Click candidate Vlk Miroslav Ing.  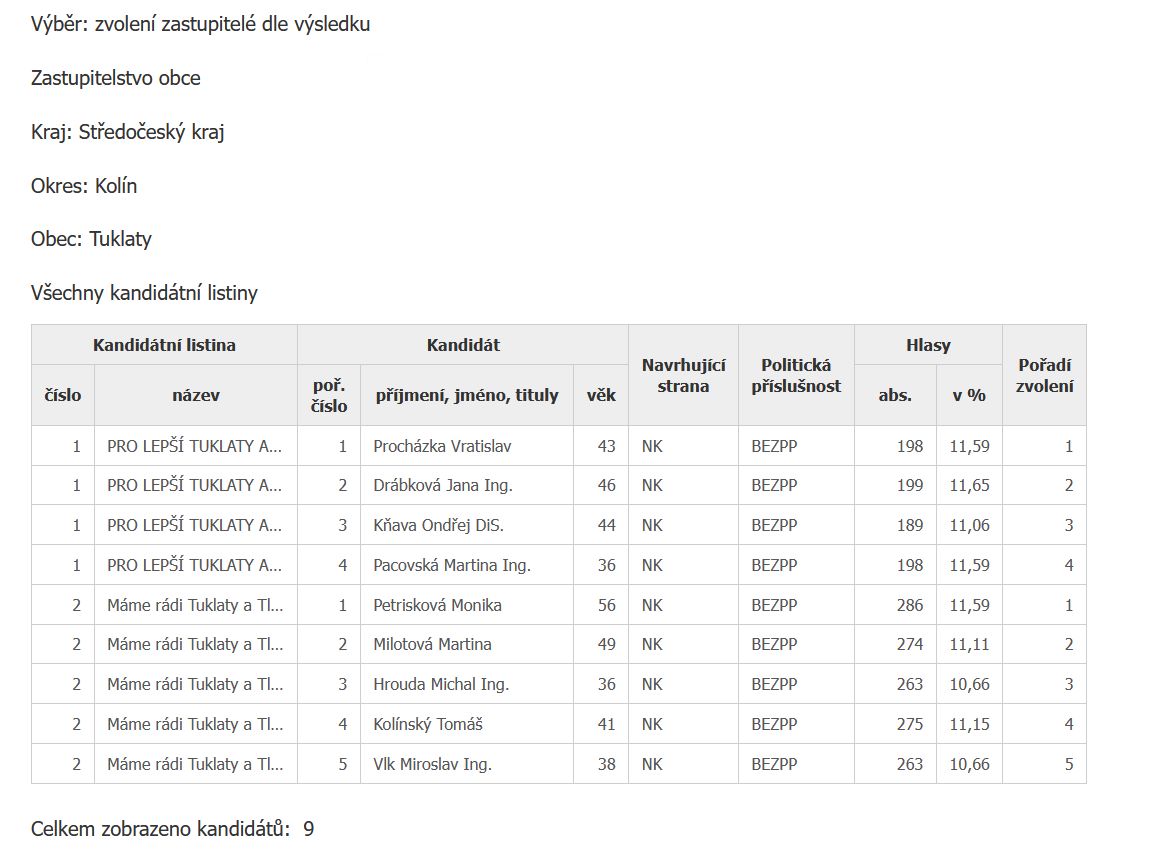coord(432,764)
